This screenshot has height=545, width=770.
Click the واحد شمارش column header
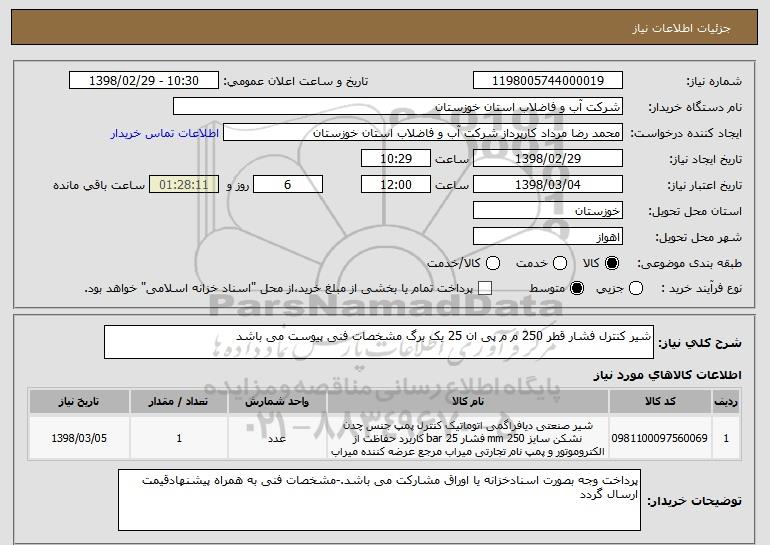pos(277,402)
